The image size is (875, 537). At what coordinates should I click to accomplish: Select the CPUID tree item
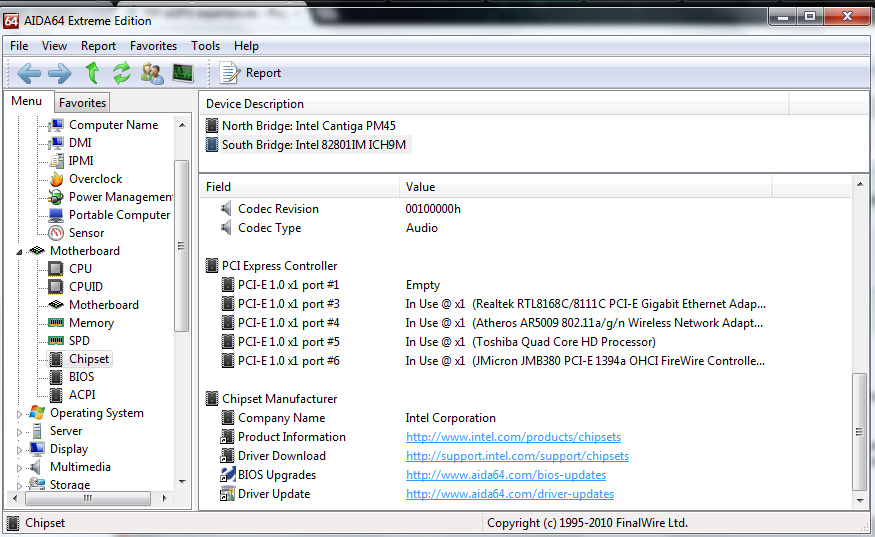[x=86, y=286]
